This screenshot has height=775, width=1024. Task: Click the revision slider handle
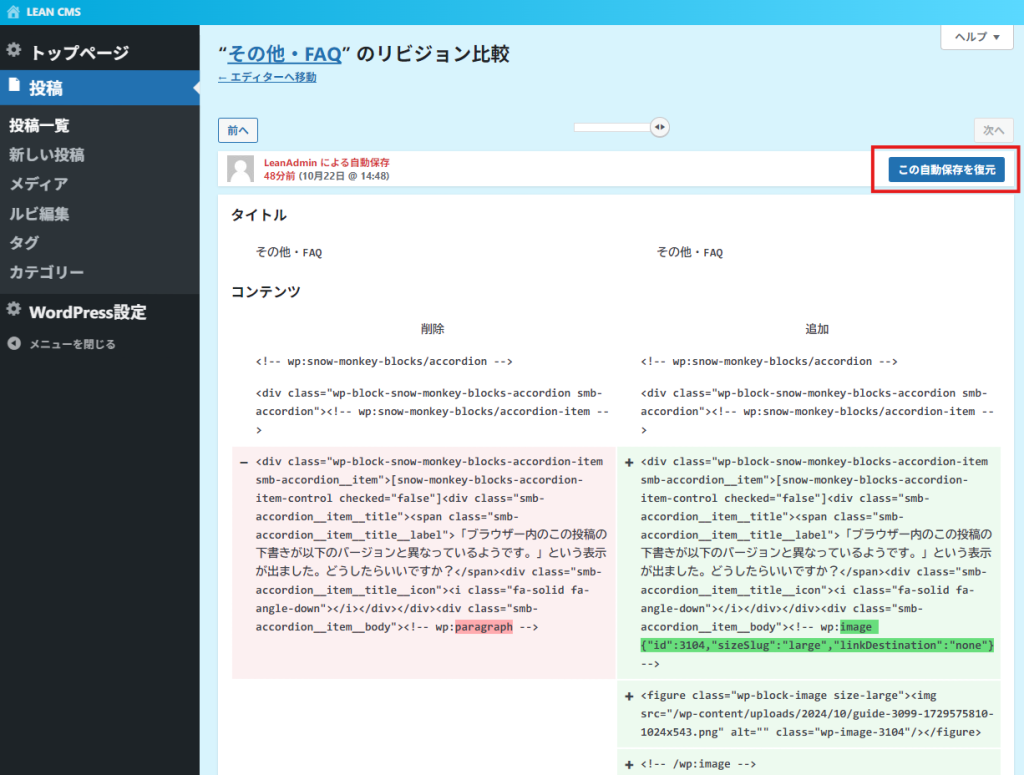click(x=659, y=127)
